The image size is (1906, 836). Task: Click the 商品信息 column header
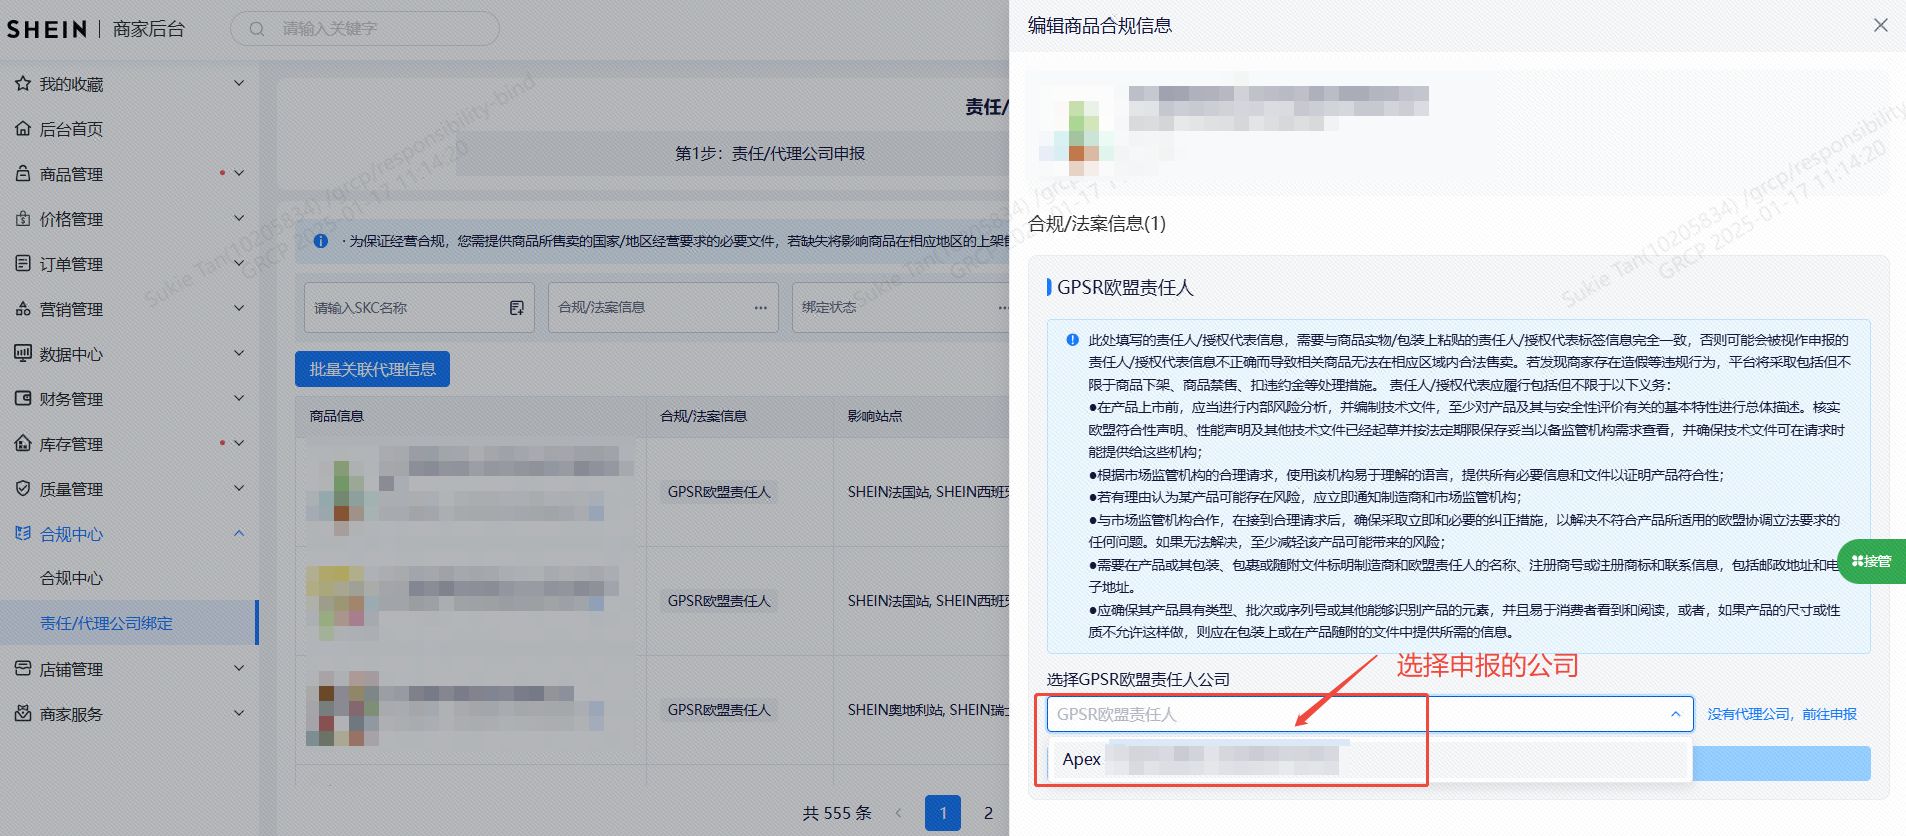[336, 416]
